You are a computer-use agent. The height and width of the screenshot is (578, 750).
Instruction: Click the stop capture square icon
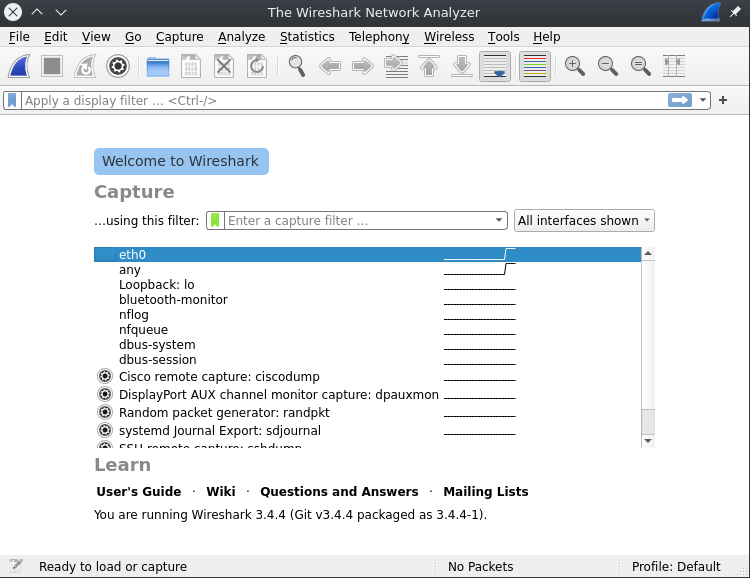pos(52,66)
